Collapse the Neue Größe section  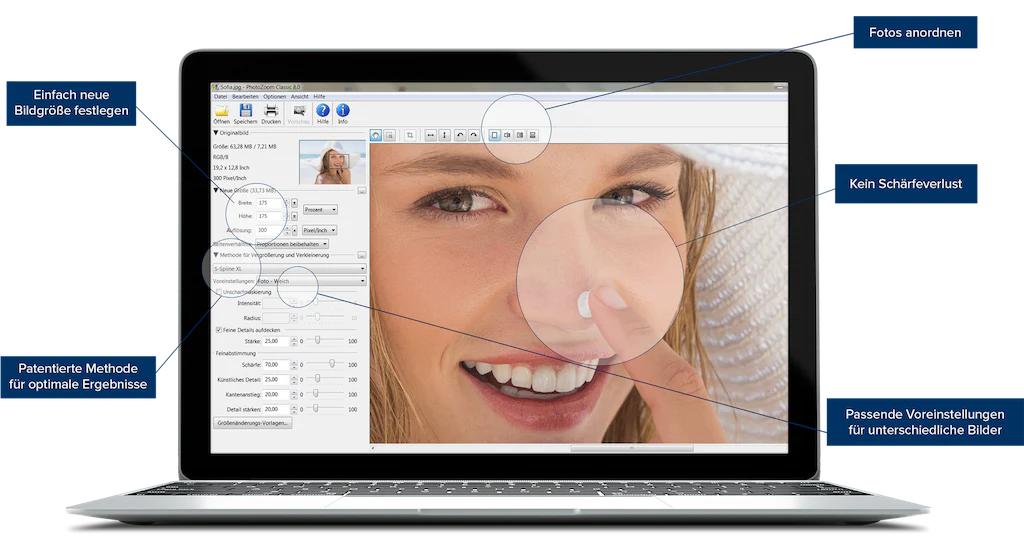pyautogui.click(x=216, y=191)
